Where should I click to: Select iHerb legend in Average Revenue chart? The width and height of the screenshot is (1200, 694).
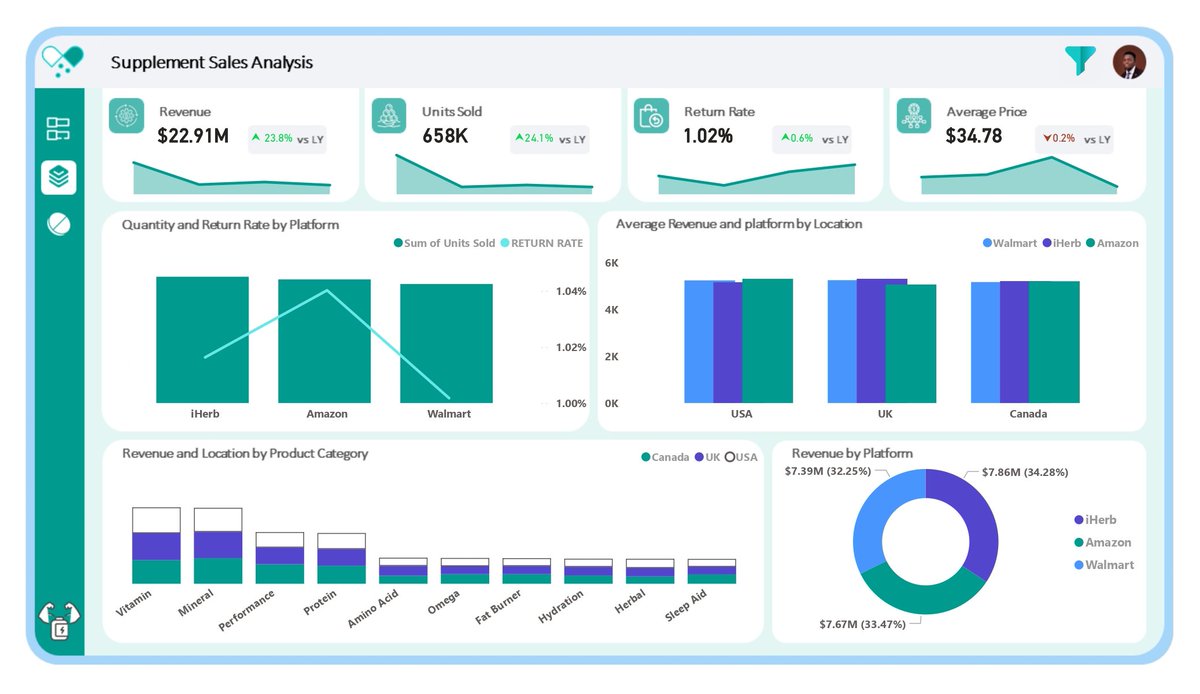pos(1061,243)
